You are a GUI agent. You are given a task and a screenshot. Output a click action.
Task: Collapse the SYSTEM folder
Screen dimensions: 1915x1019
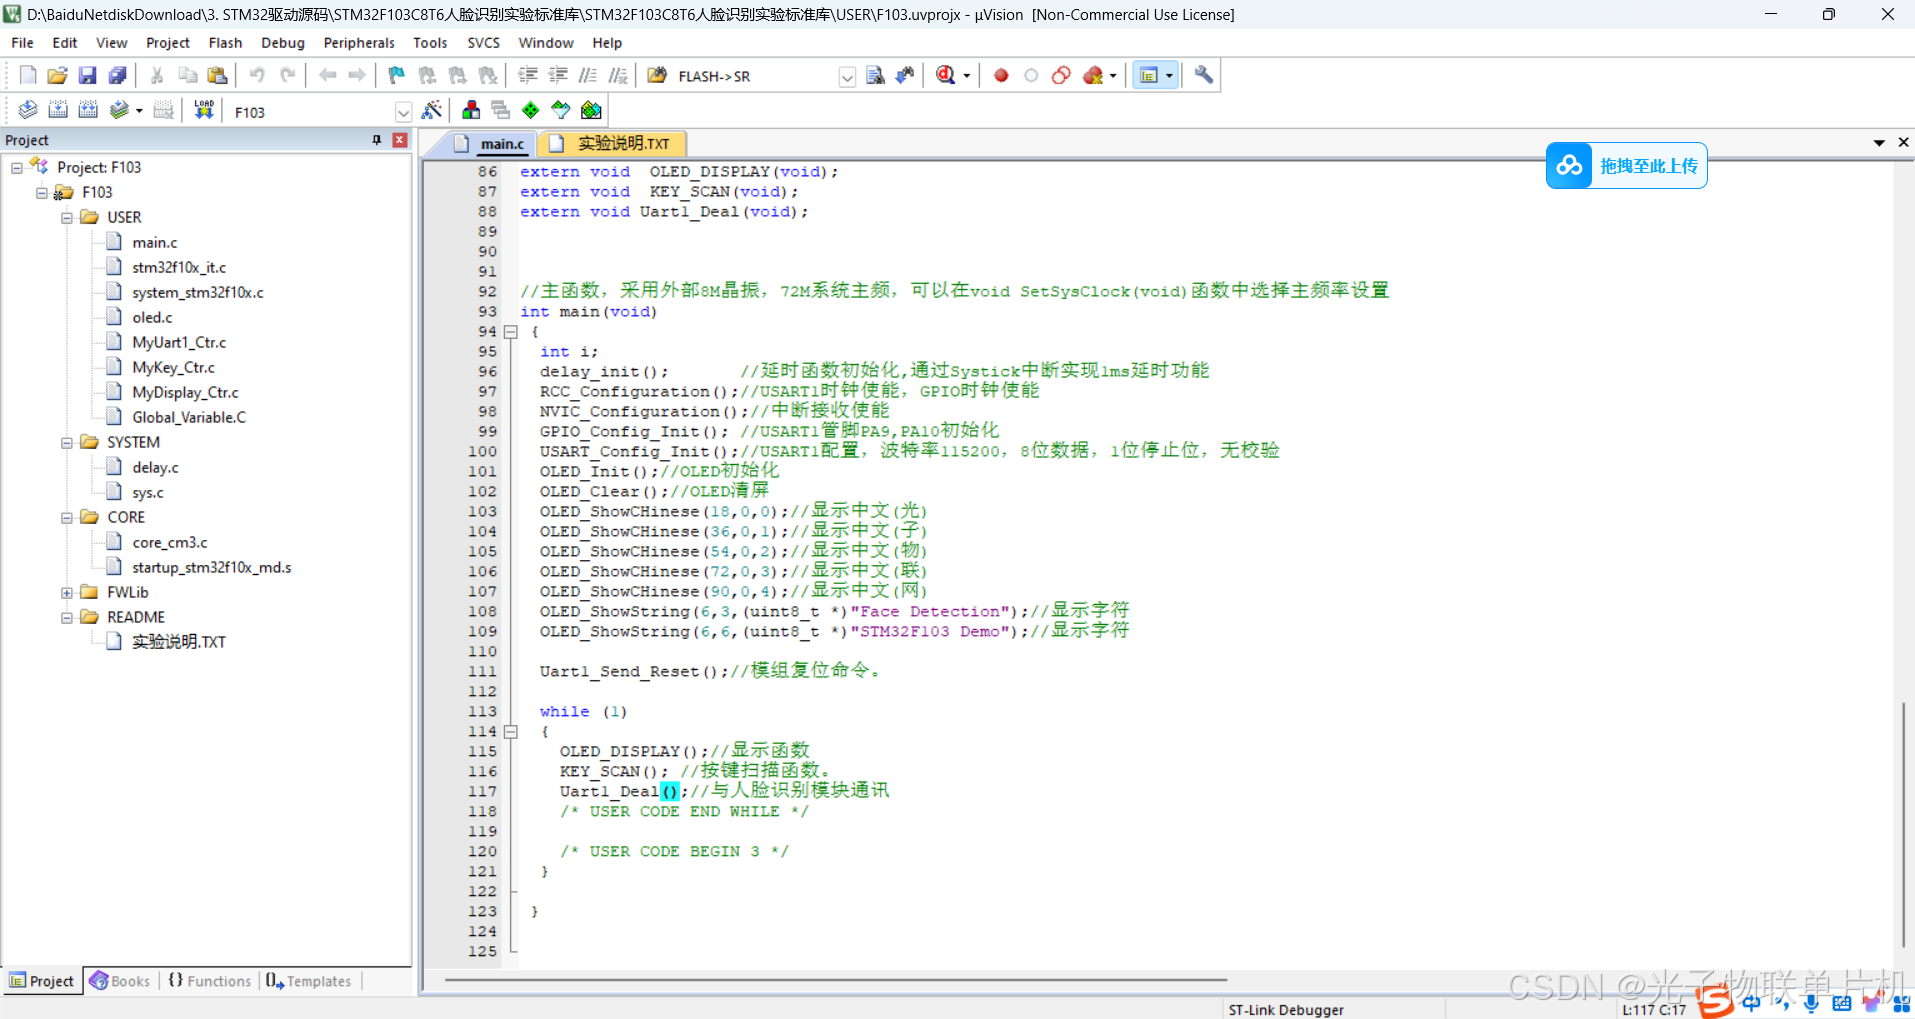coord(67,443)
